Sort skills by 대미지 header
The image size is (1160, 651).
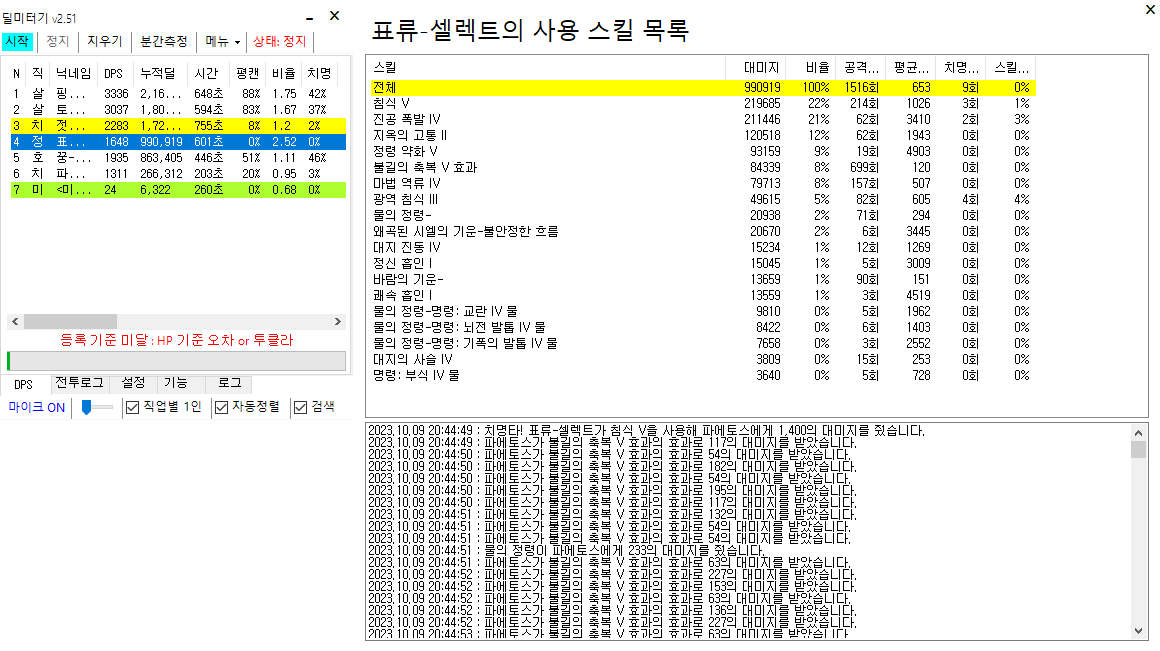pos(755,67)
